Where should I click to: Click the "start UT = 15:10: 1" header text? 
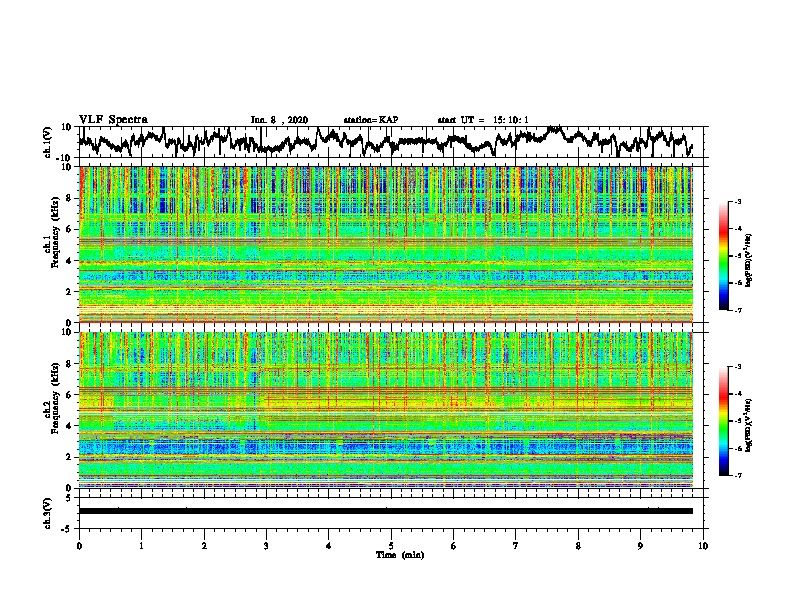(483, 120)
